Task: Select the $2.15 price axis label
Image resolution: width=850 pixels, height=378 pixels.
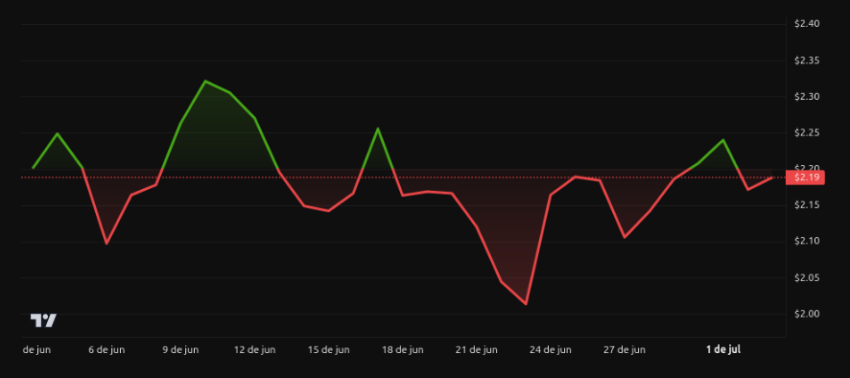Action: point(807,205)
